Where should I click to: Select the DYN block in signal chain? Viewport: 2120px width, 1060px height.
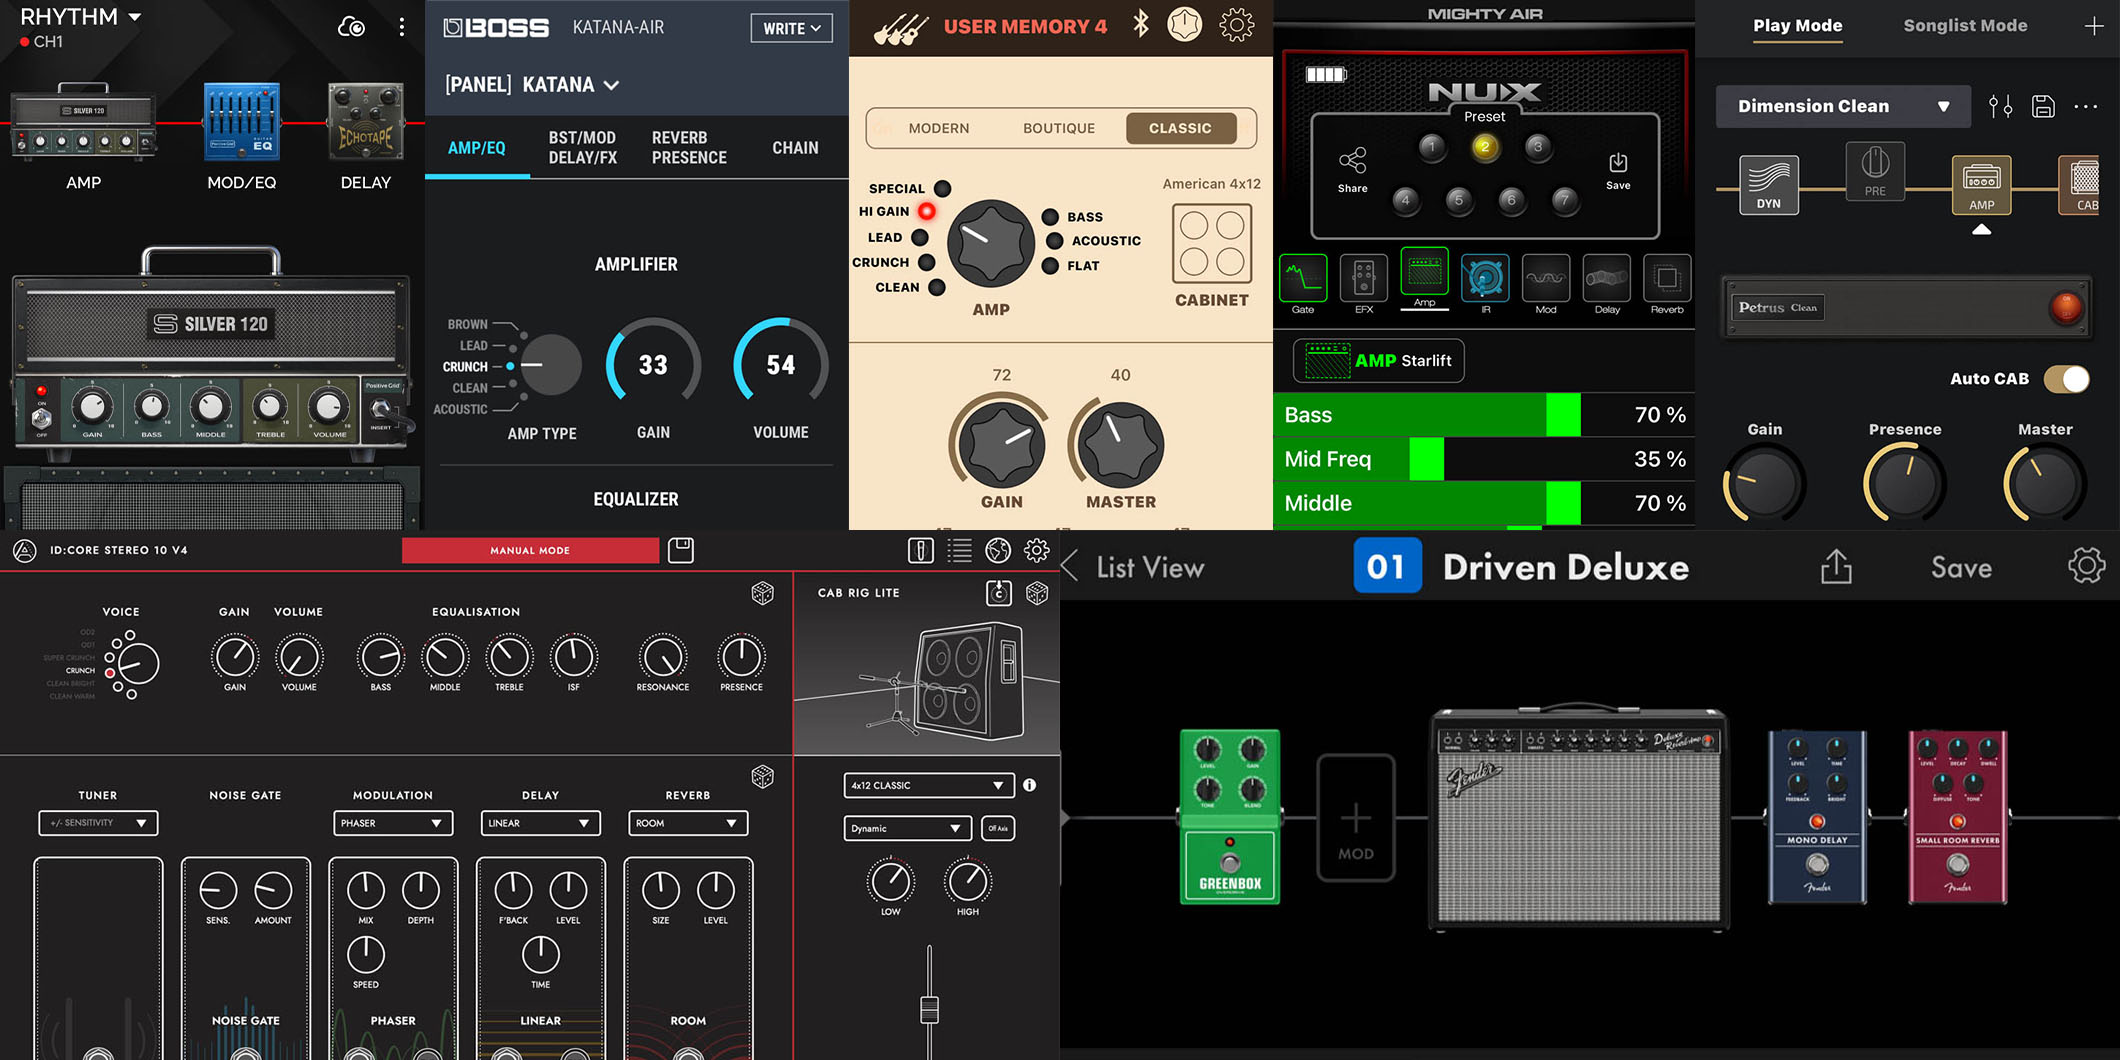coord(1768,184)
